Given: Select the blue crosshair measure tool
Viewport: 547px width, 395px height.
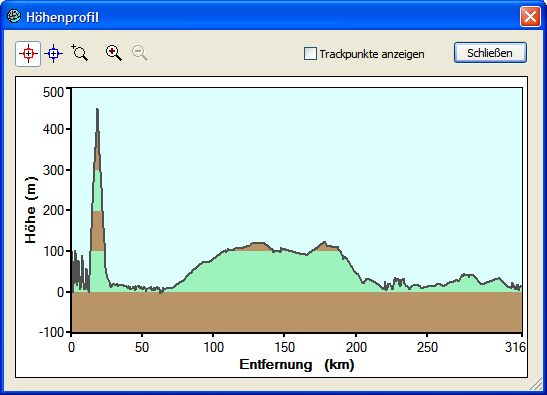Looking at the screenshot, I should pos(53,54).
